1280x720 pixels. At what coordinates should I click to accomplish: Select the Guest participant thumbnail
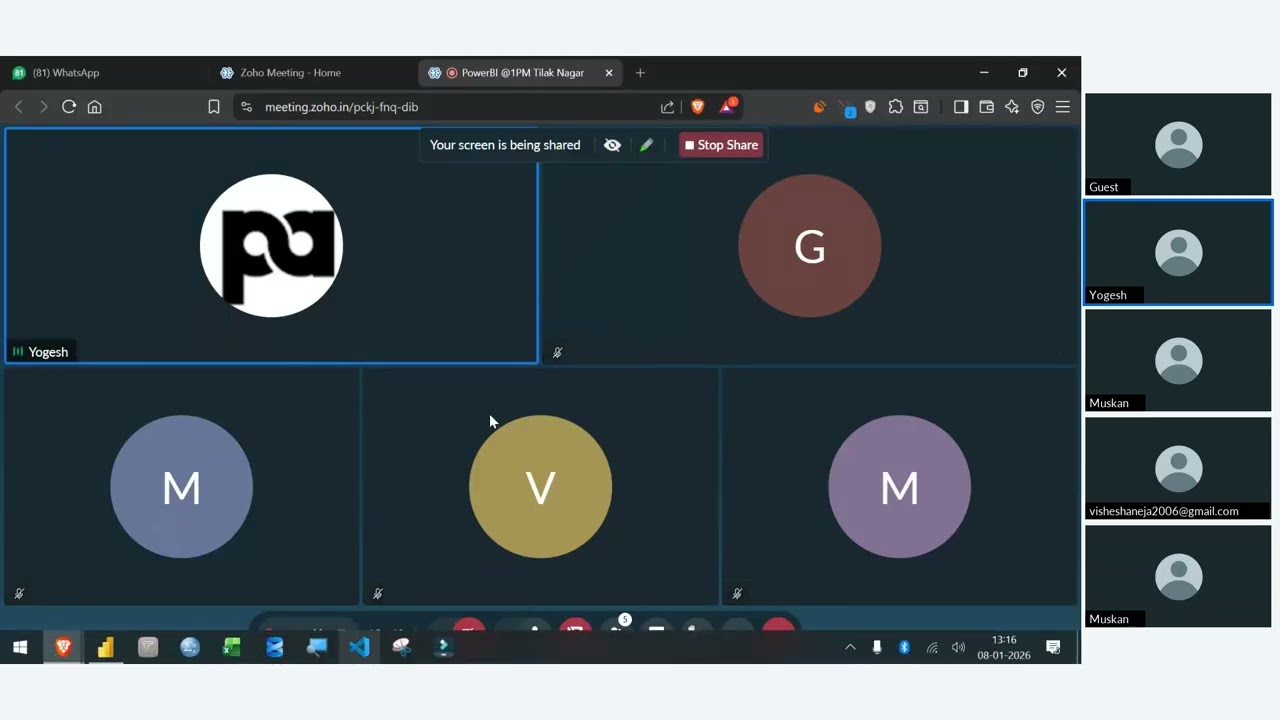tap(1178, 145)
